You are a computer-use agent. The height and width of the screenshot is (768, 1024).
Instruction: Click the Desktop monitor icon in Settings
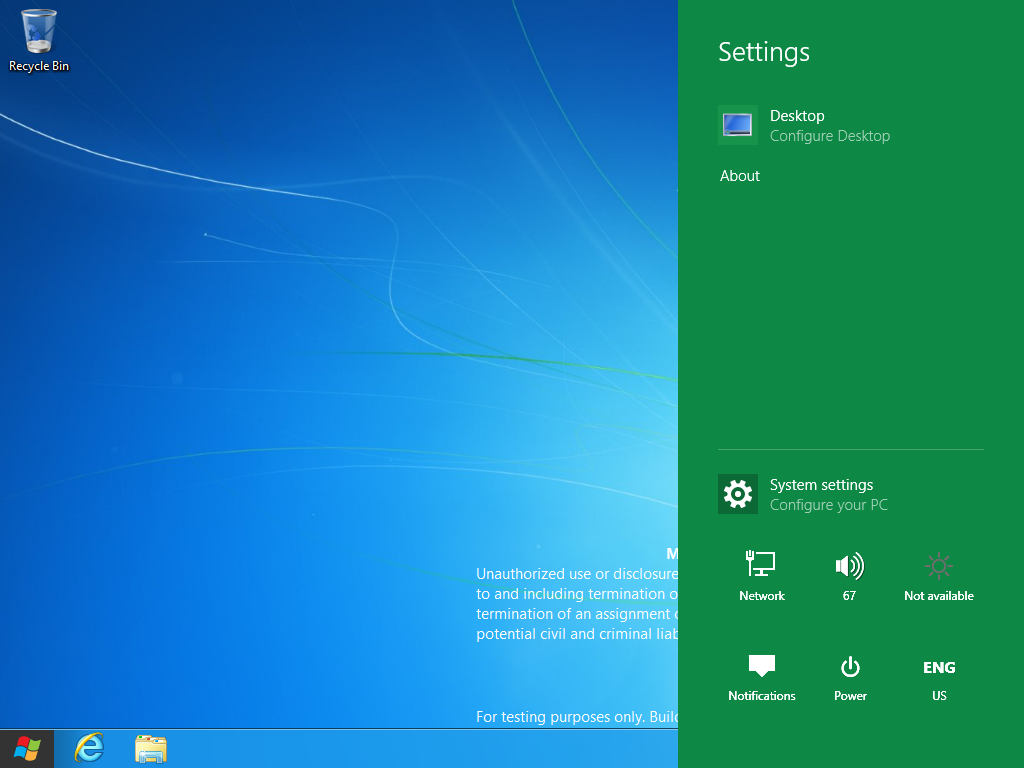[738, 125]
